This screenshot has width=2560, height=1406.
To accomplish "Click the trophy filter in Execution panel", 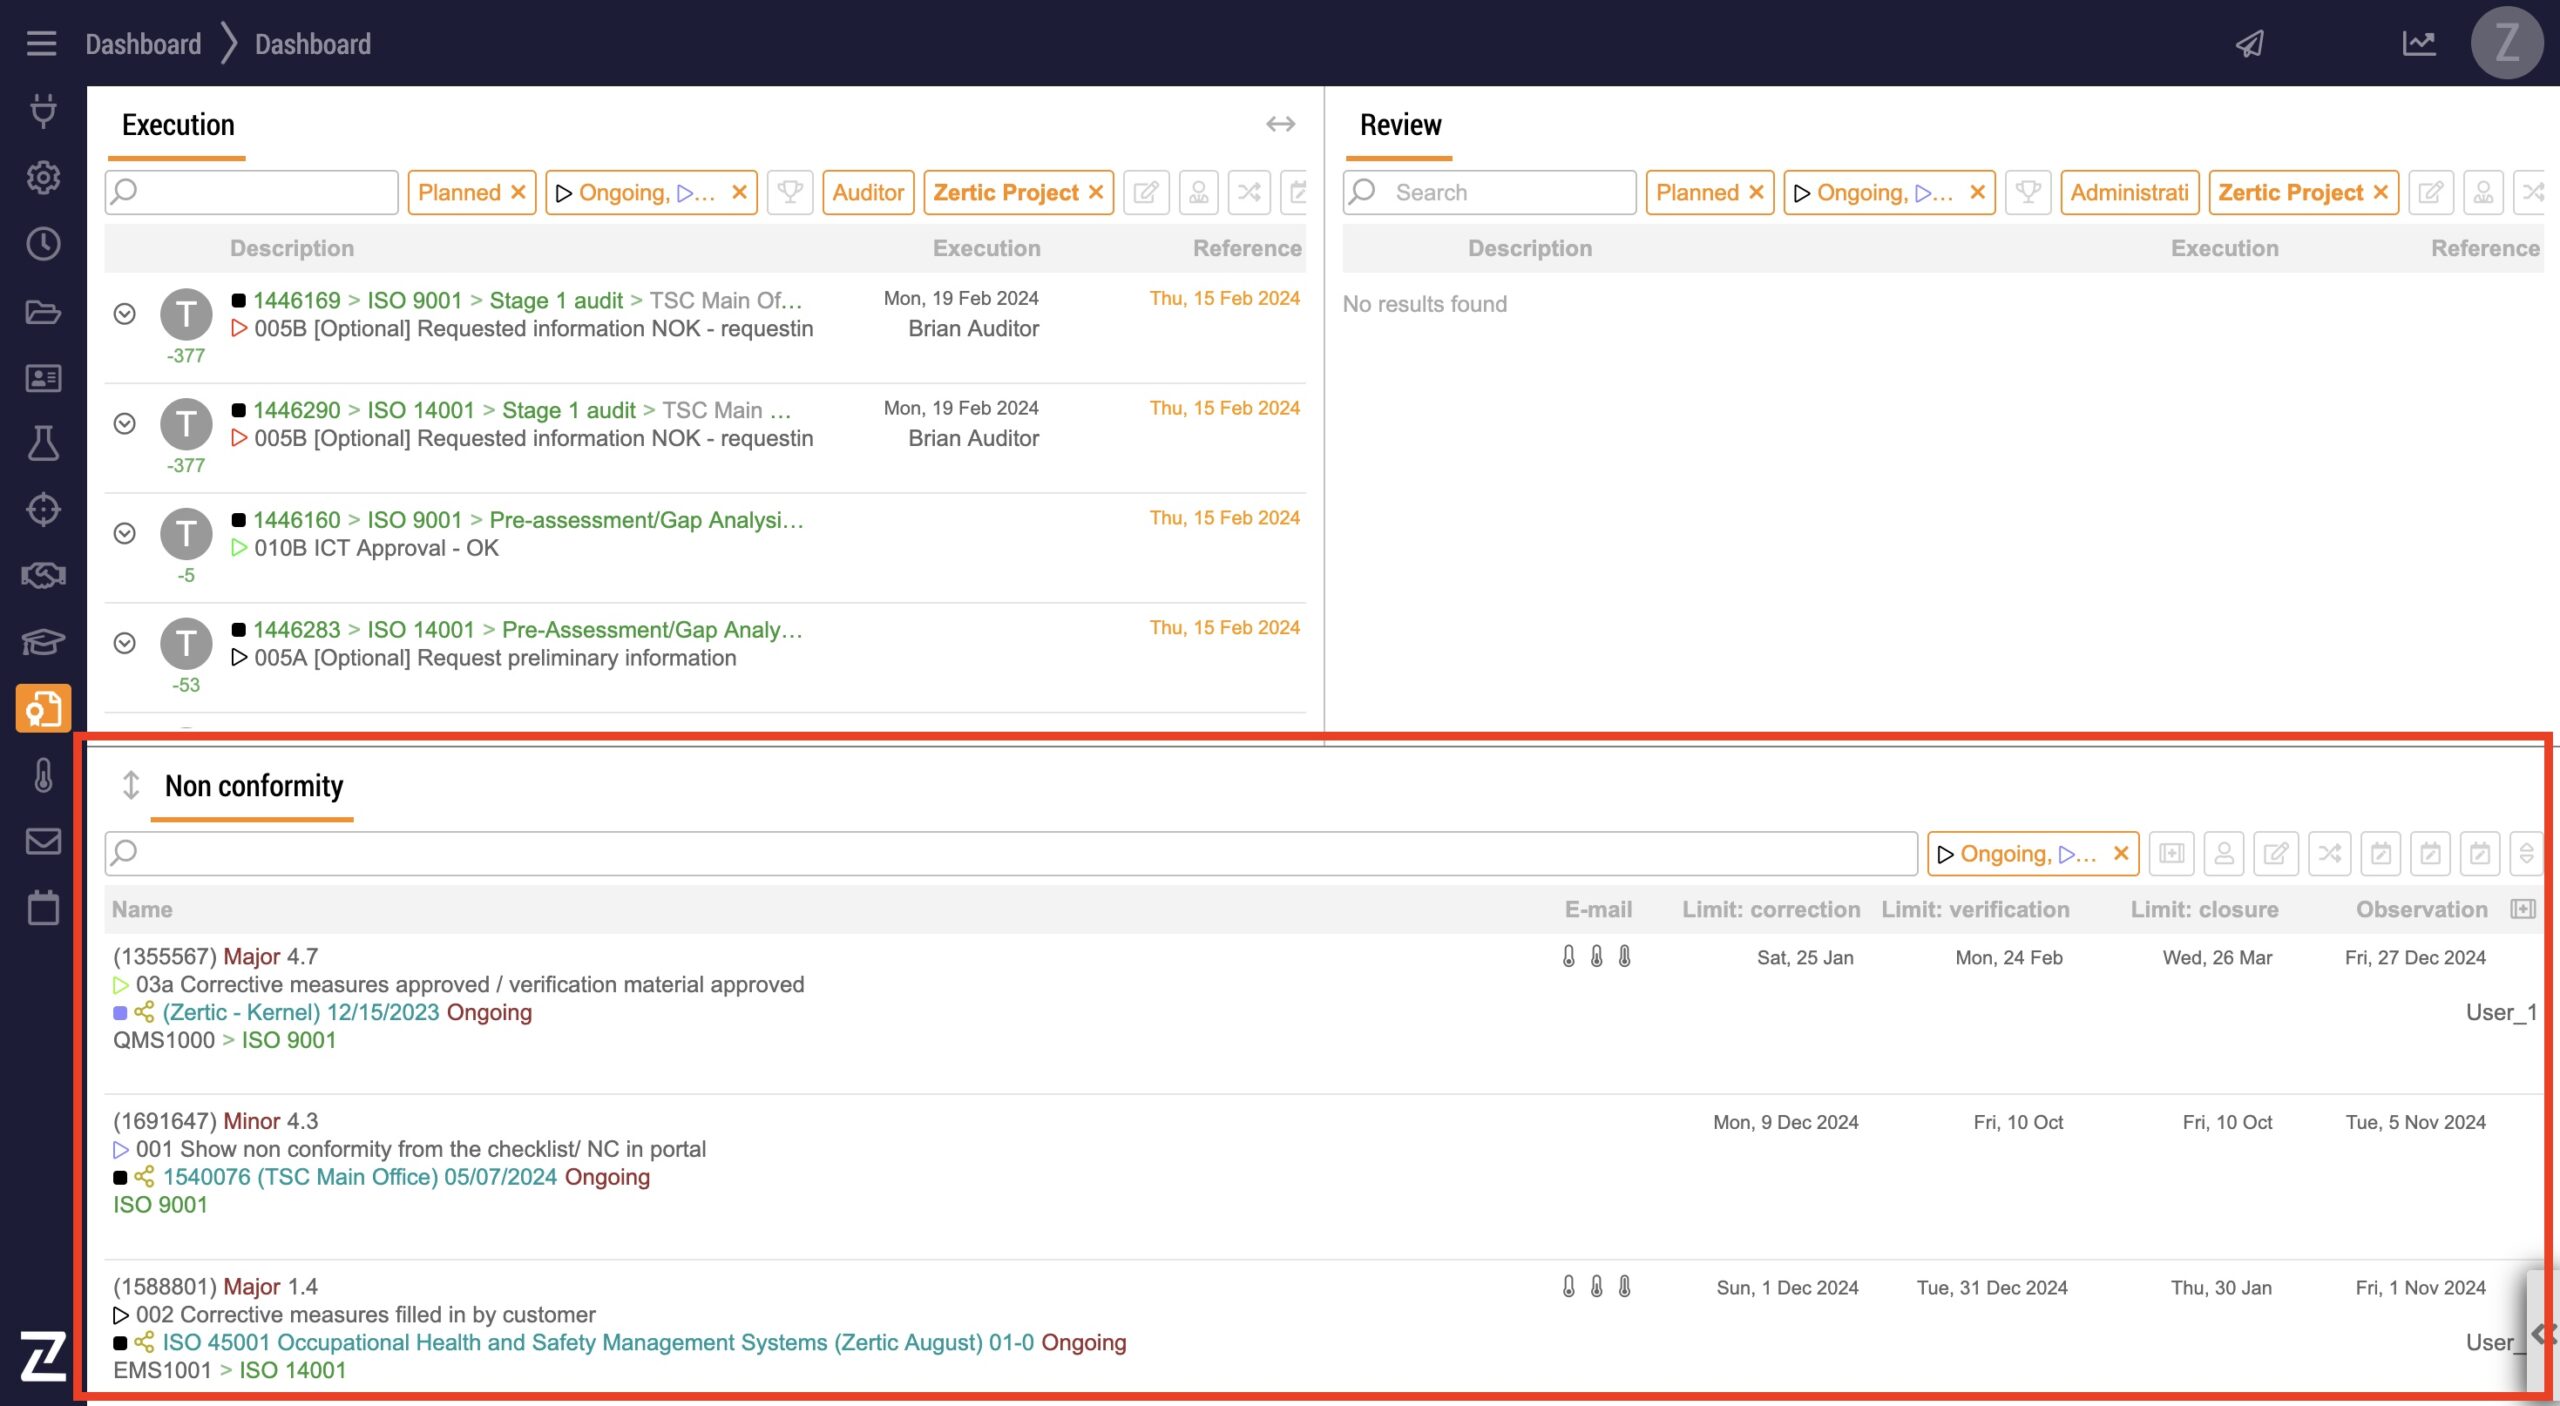I will tap(789, 192).
